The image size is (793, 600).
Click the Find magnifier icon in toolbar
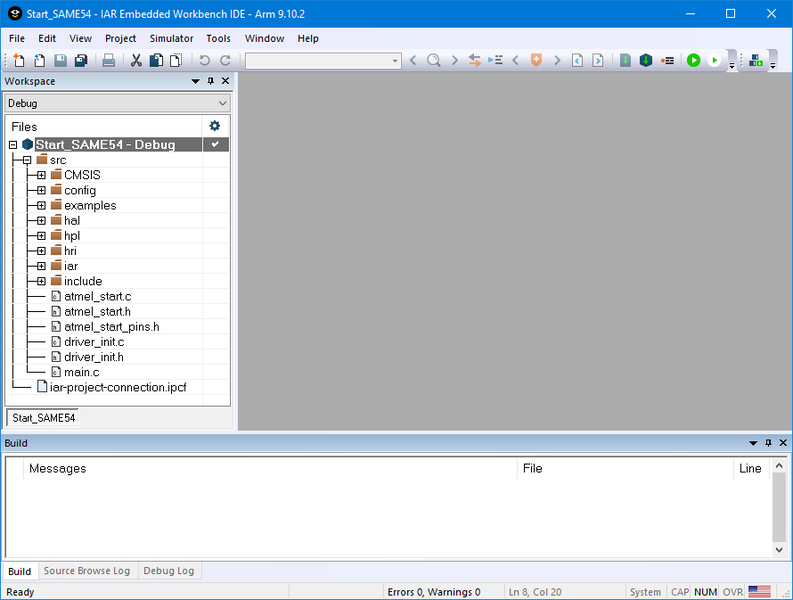(434, 61)
